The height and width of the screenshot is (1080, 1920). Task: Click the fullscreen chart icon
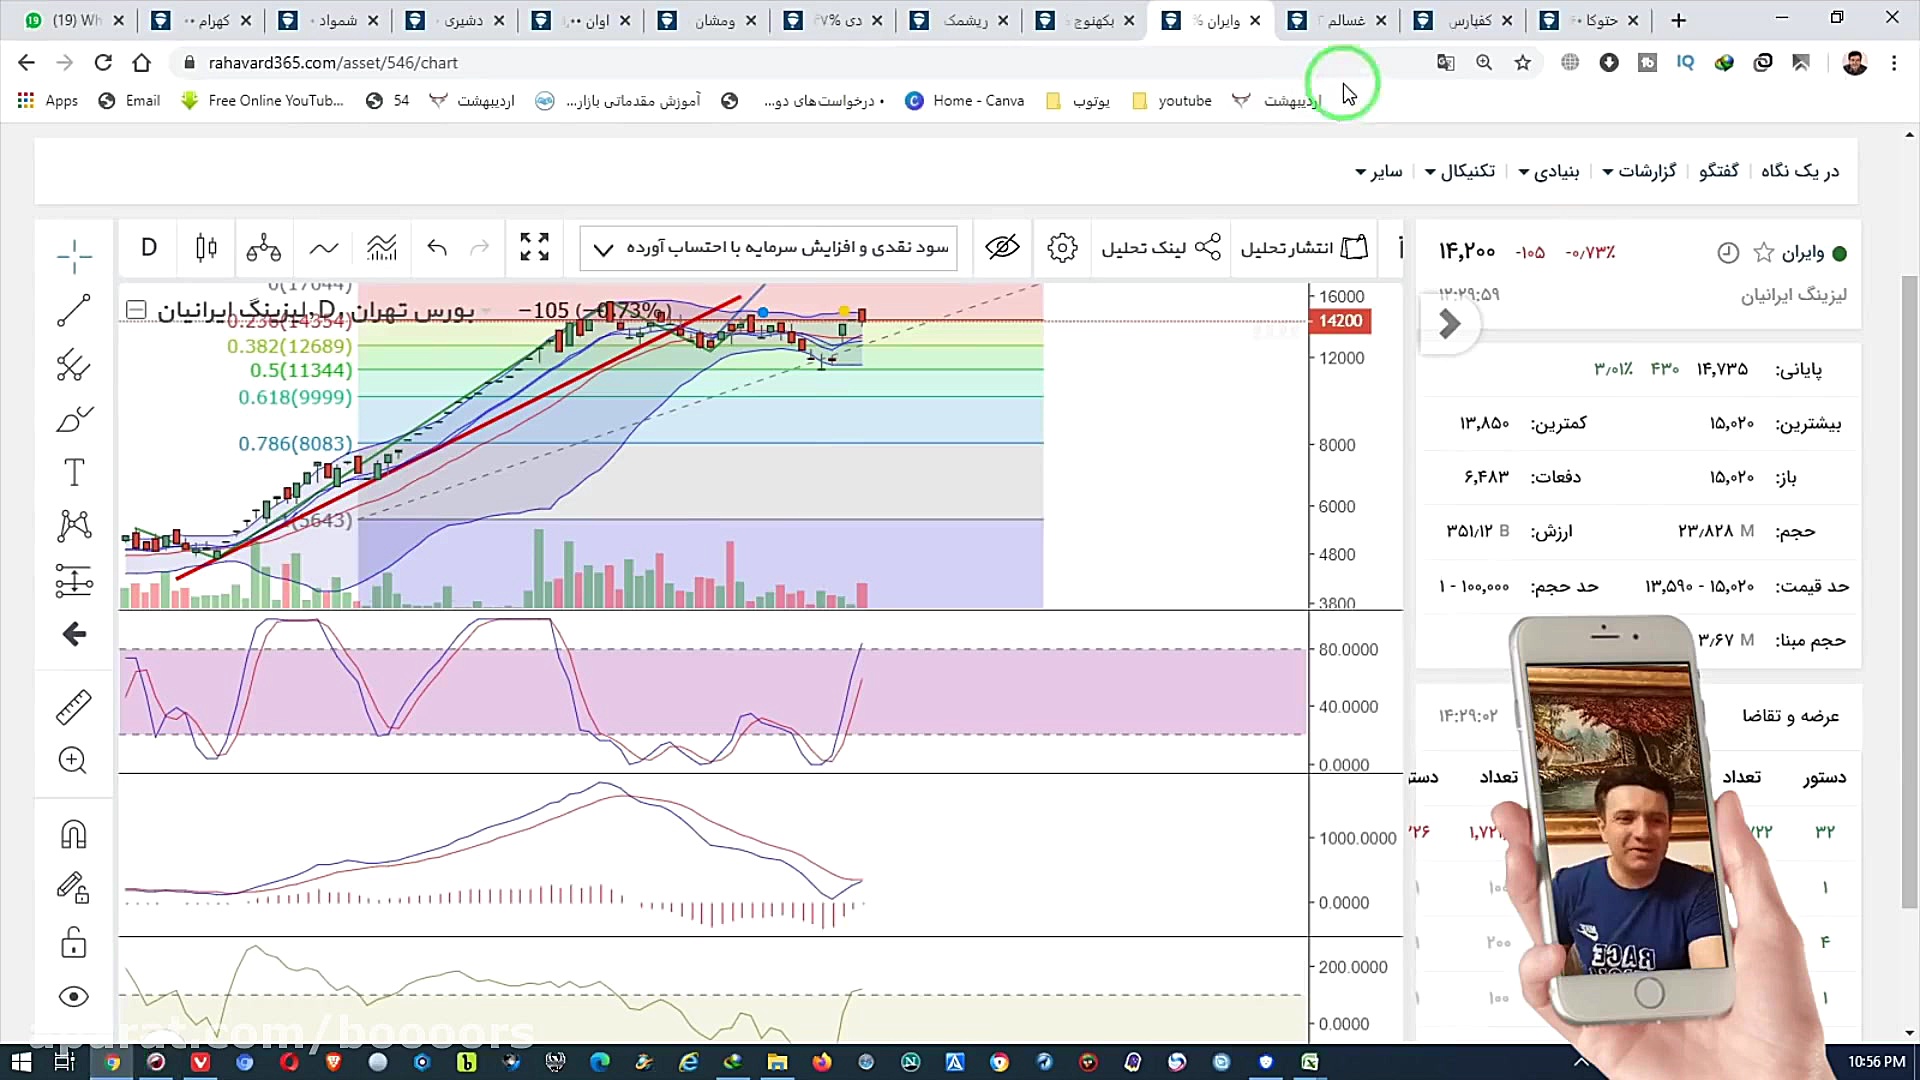(534, 247)
